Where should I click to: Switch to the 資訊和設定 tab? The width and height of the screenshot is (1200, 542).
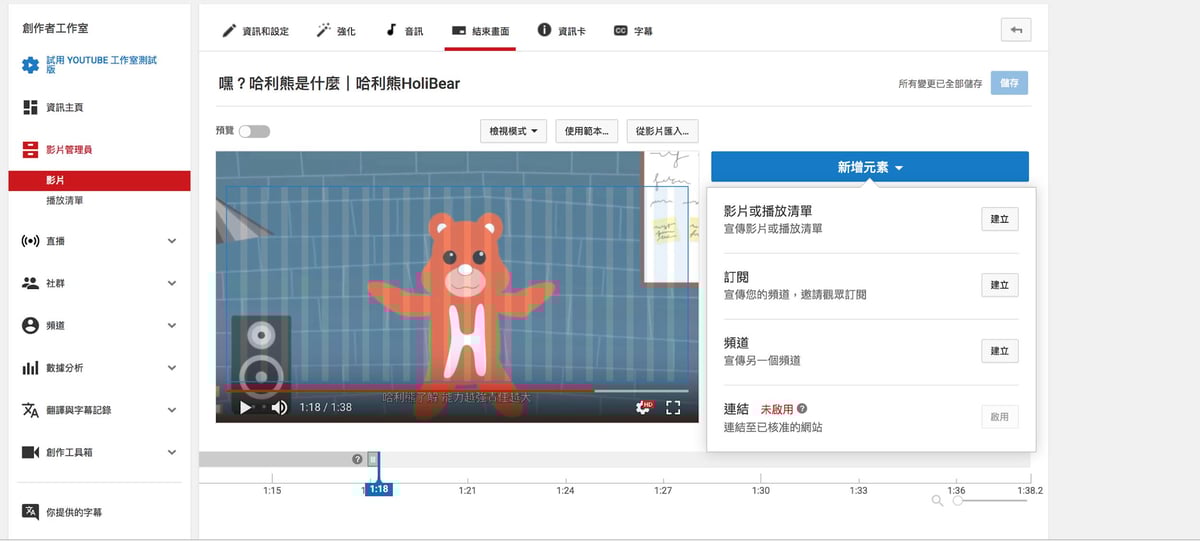256,31
